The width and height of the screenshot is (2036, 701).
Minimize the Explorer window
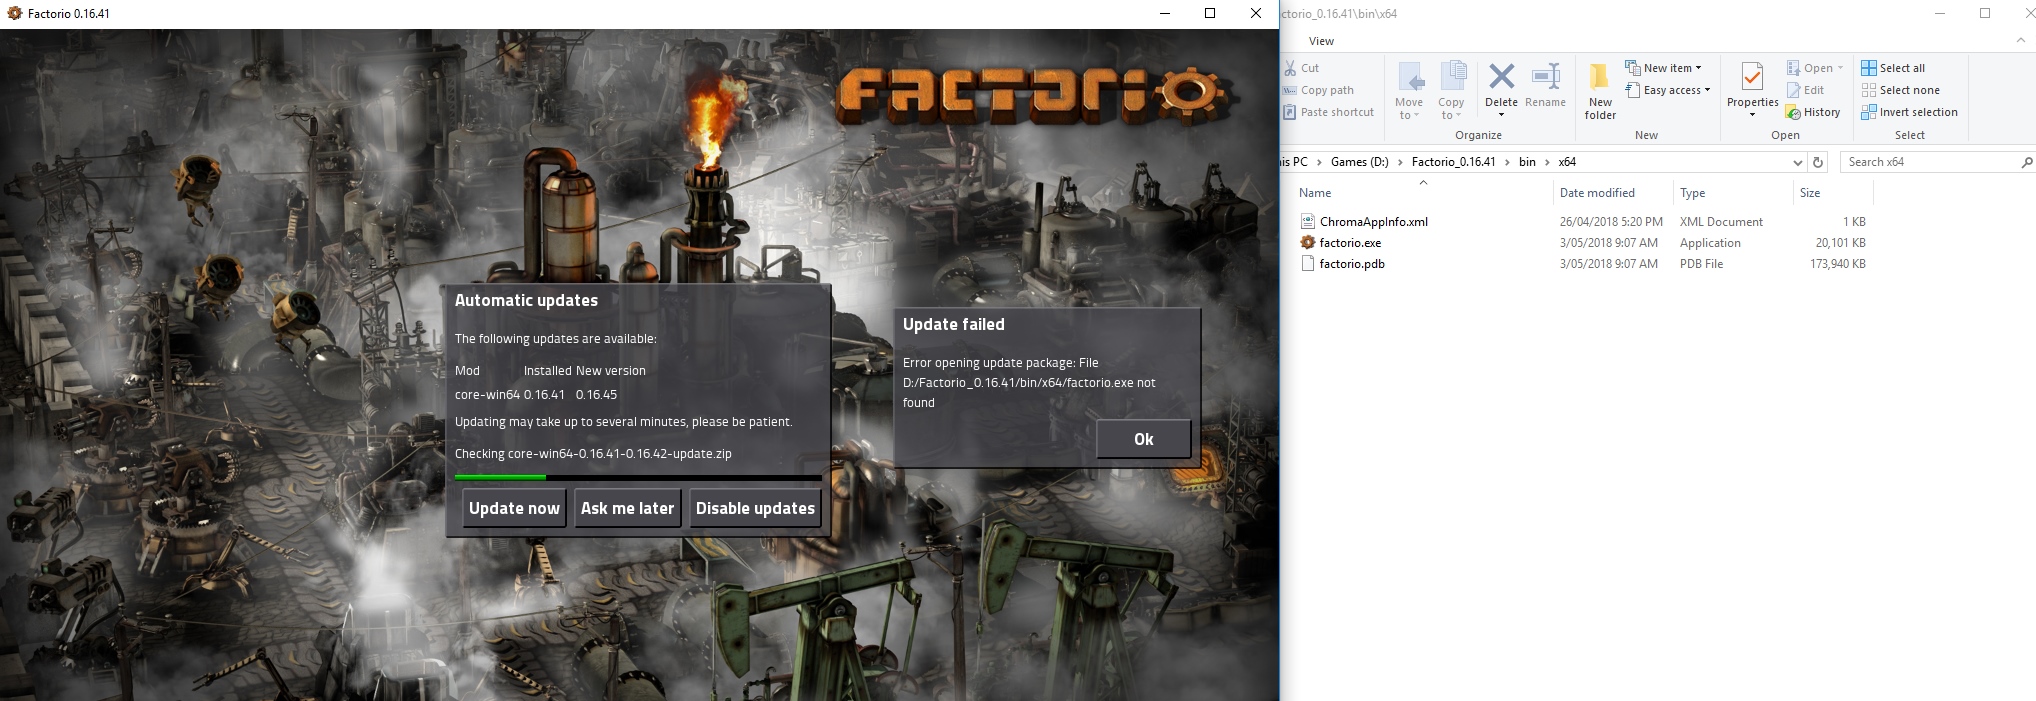[x=1940, y=13]
